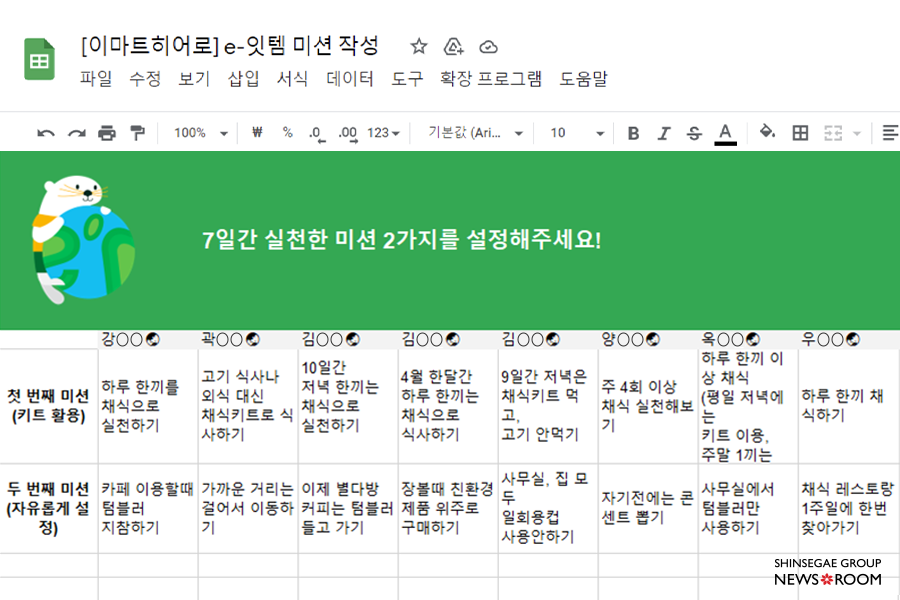This screenshot has height=600, width=900.
Task: Select the cell reading 자기전에는 콘센트 뽑기
Action: 647,508
